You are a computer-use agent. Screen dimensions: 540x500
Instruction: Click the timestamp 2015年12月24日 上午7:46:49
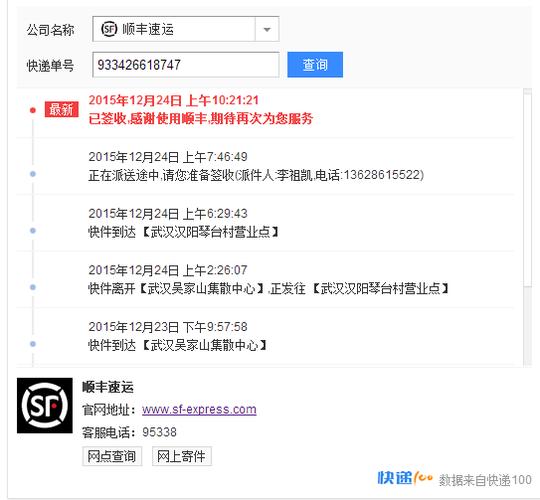[168, 157]
